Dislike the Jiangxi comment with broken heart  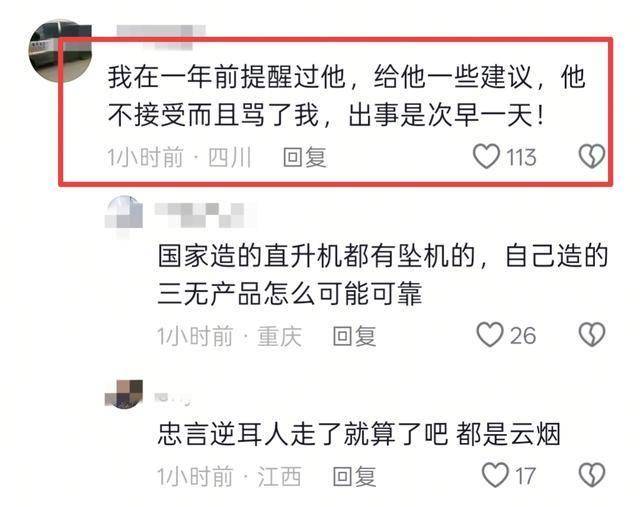[592, 475]
